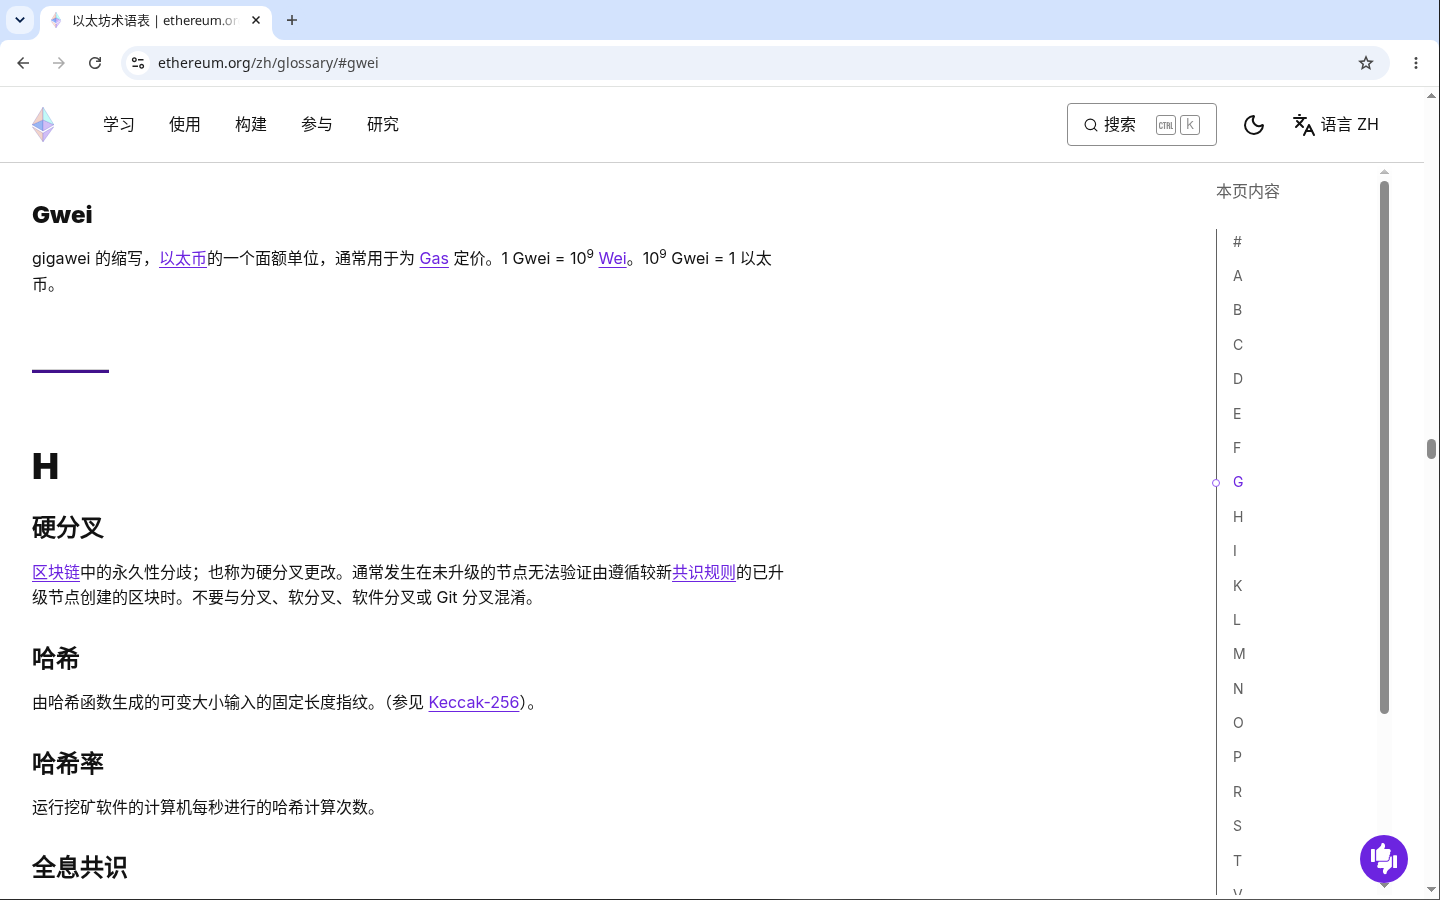
Task: Click the page's main vertical scrollbar thumb
Action: coord(1432,449)
